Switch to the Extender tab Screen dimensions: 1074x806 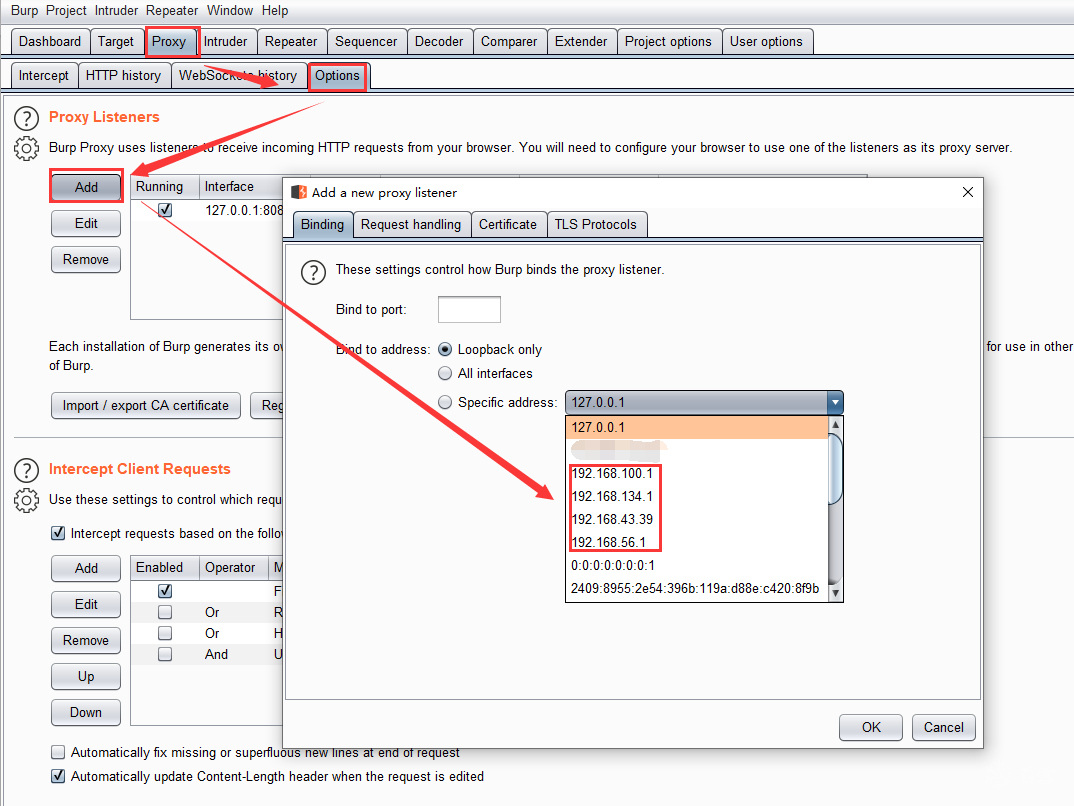click(581, 41)
